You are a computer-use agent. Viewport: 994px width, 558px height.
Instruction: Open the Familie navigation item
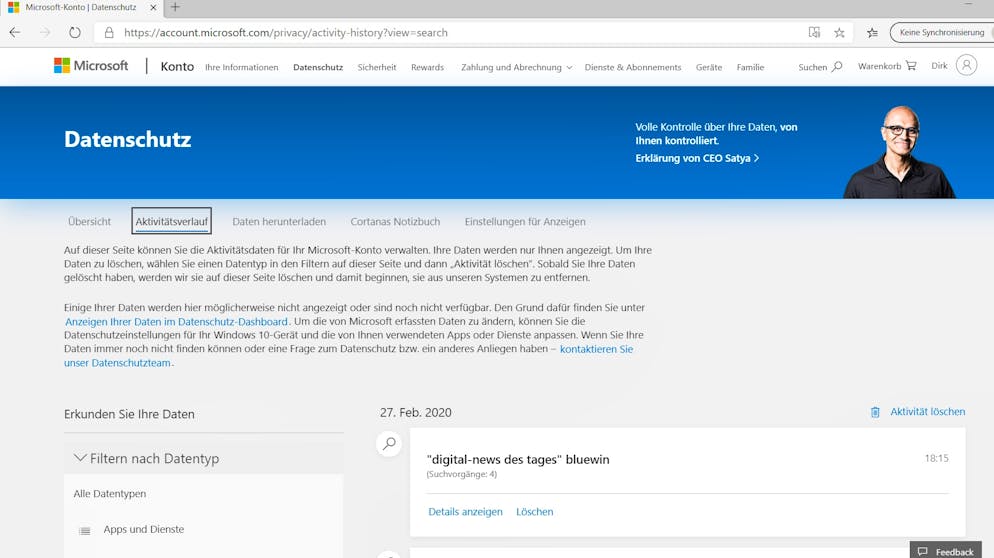pos(750,67)
